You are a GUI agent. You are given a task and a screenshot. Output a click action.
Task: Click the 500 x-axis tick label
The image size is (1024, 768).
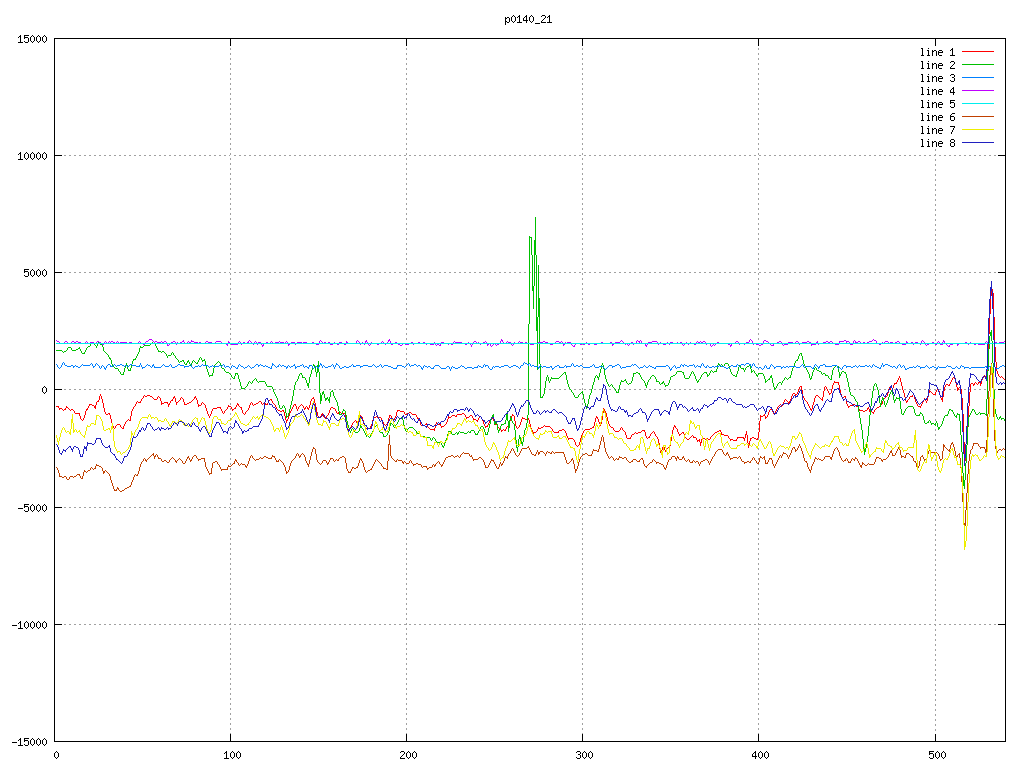tap(935, 754)
